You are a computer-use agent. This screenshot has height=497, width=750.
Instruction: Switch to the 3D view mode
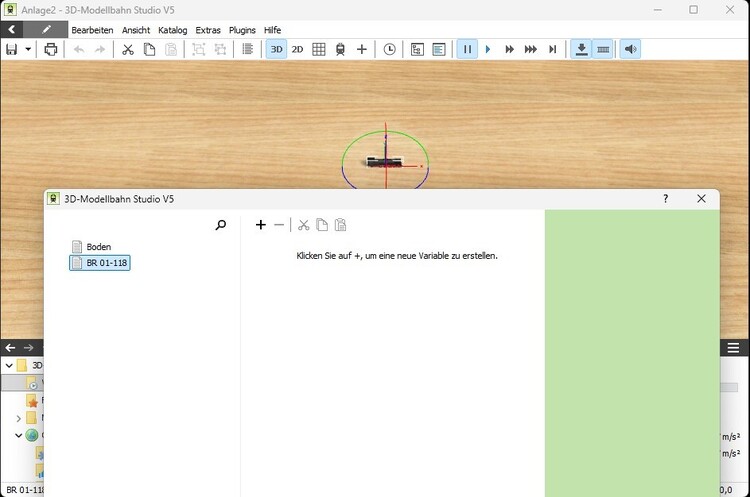[276, 49]
